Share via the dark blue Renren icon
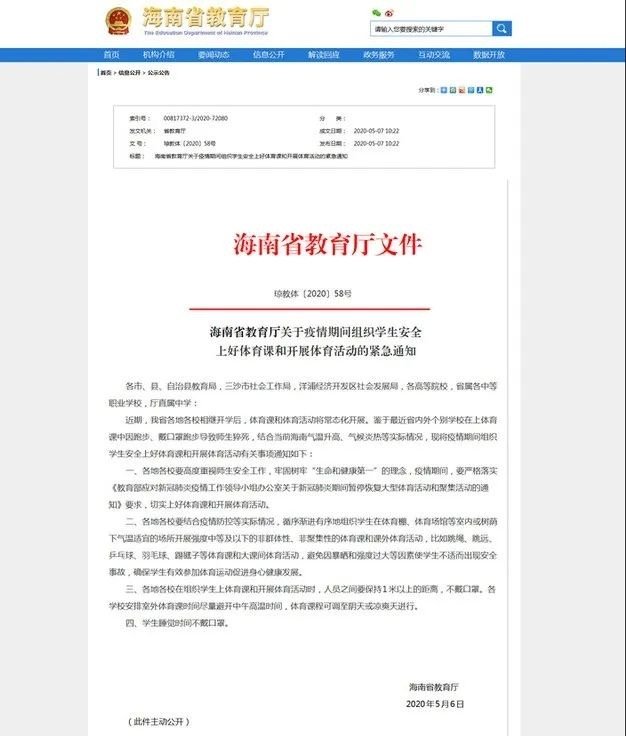Image resolution: width=626 pixels, height=736 pixels. [x=480, y=90]
